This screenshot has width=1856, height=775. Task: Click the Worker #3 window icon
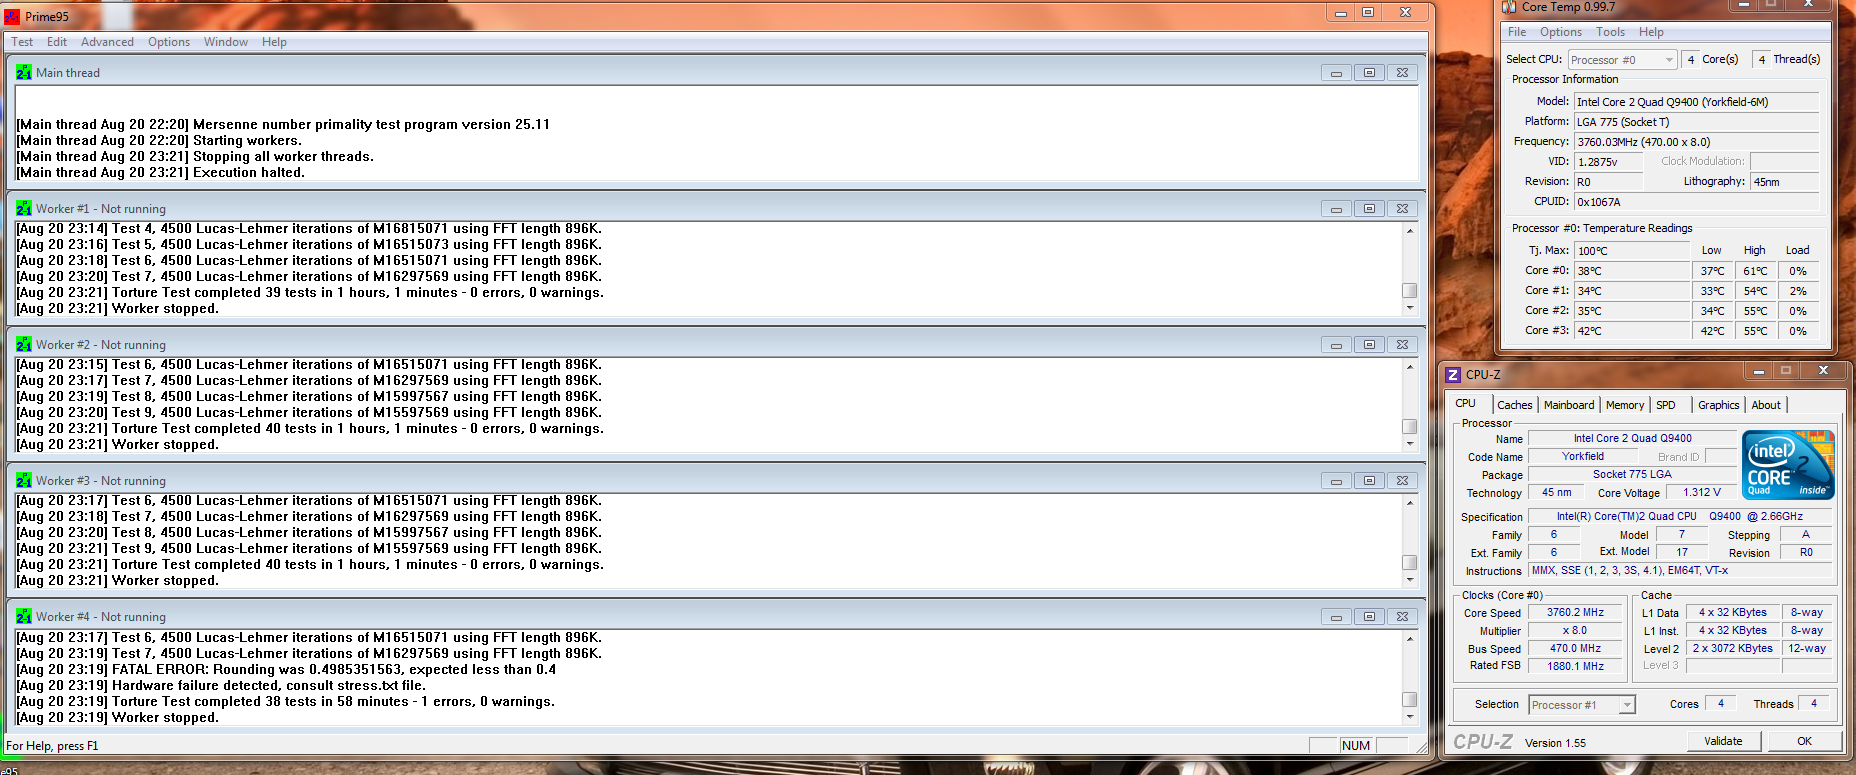click(24, 480)
